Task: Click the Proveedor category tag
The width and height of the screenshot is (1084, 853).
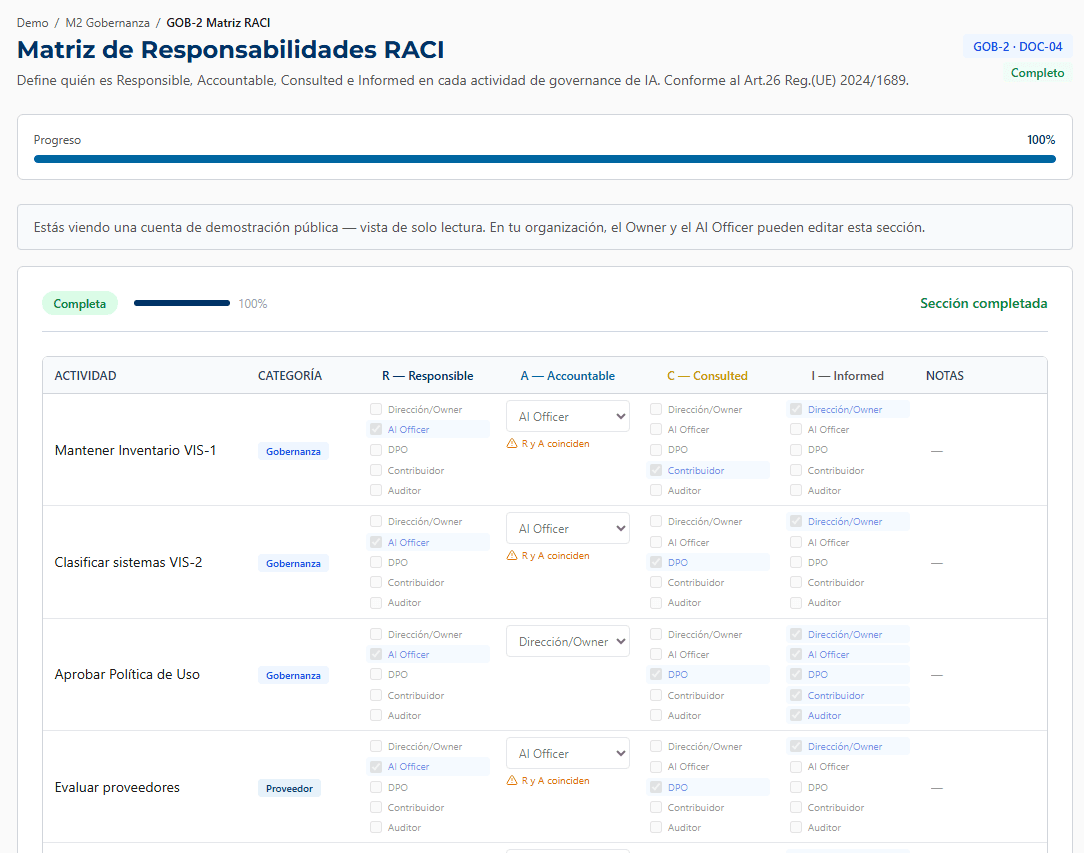Action: pos(289,788)
